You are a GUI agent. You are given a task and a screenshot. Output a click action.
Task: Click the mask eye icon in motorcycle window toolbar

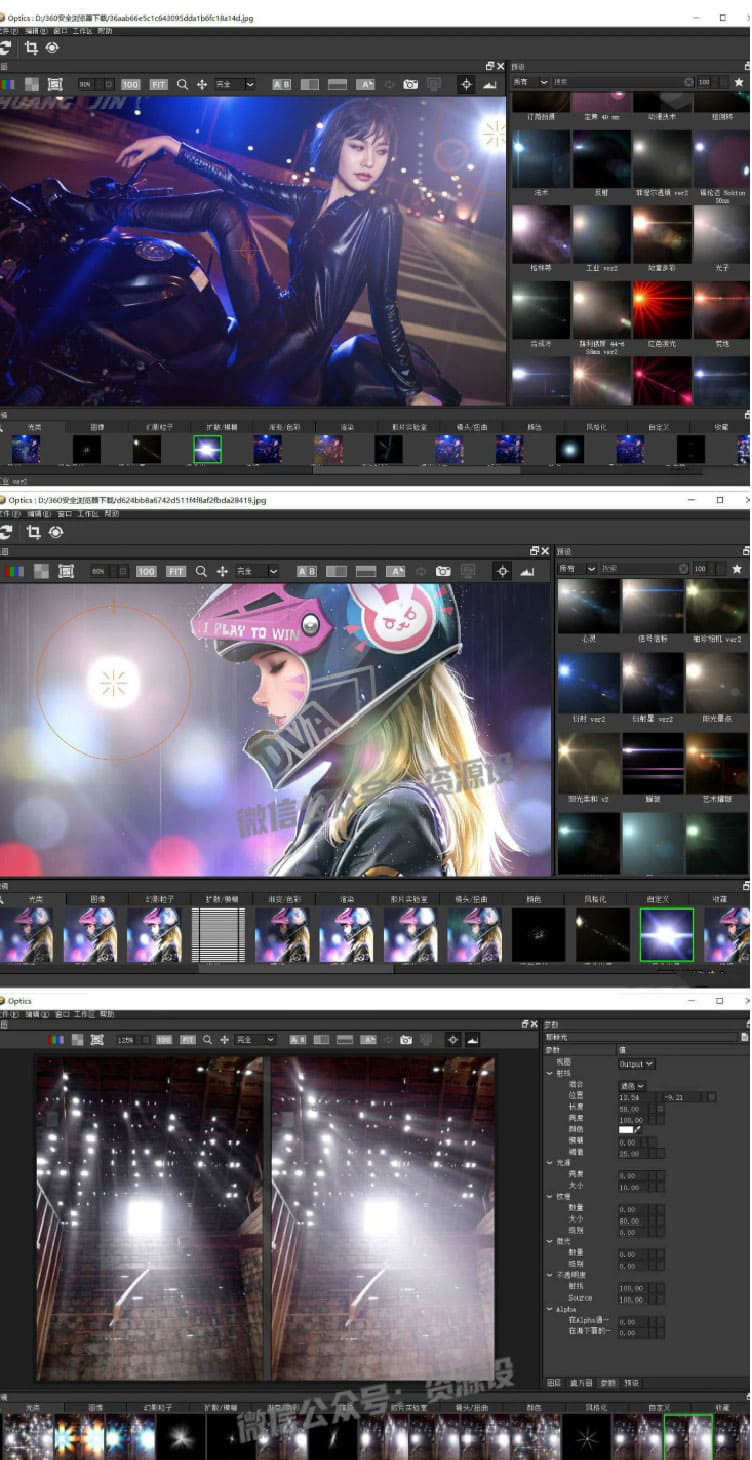pos(52,47)
